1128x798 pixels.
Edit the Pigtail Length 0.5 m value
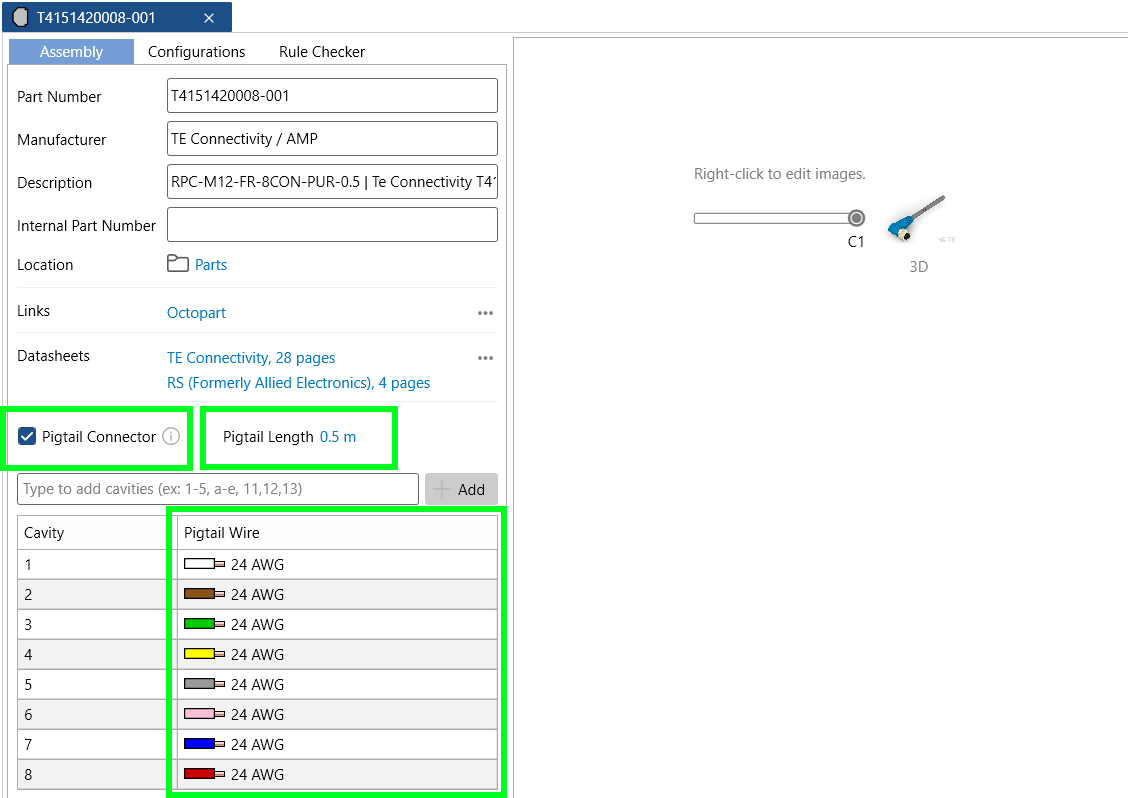338,437
